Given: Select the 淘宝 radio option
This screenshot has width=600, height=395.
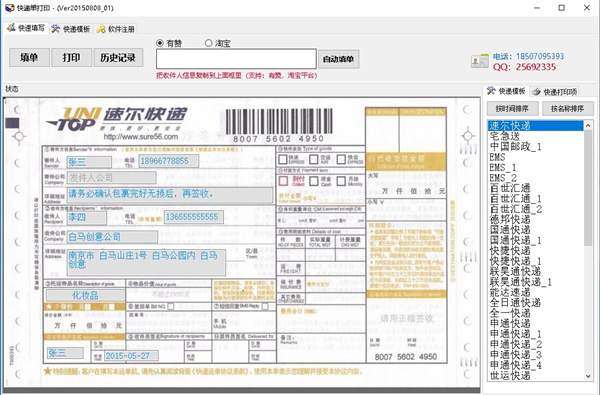Looking at the screenshot, I should tap(218, 43).
